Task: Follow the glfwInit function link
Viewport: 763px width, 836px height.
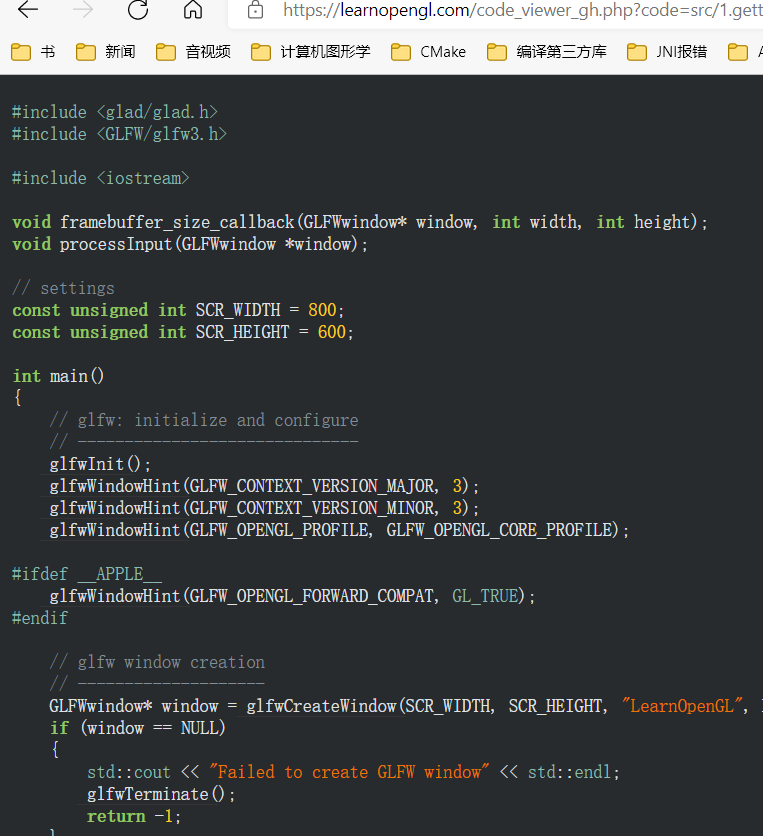Action: [86, 464]
